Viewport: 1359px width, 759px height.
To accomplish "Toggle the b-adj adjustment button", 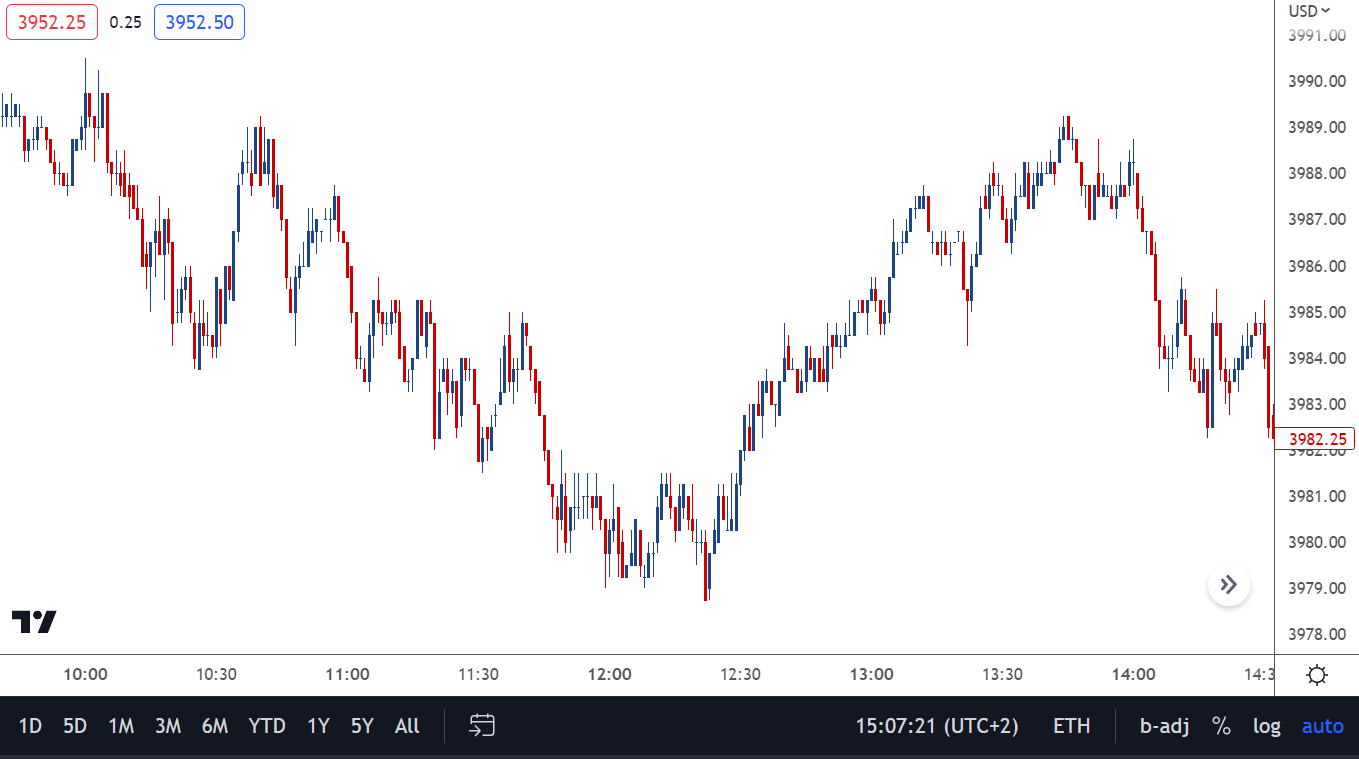I will 1164,726.
